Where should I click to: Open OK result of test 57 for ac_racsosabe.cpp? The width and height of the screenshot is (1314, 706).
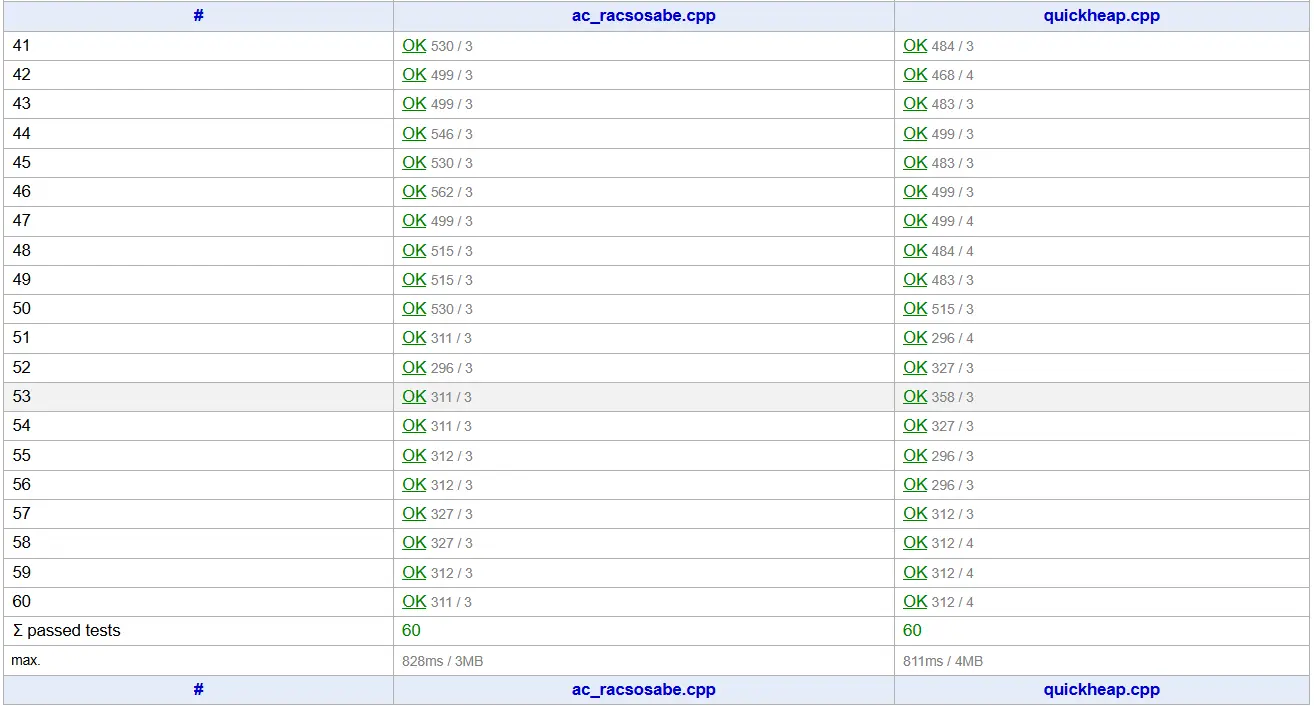(x=414, y=513)
